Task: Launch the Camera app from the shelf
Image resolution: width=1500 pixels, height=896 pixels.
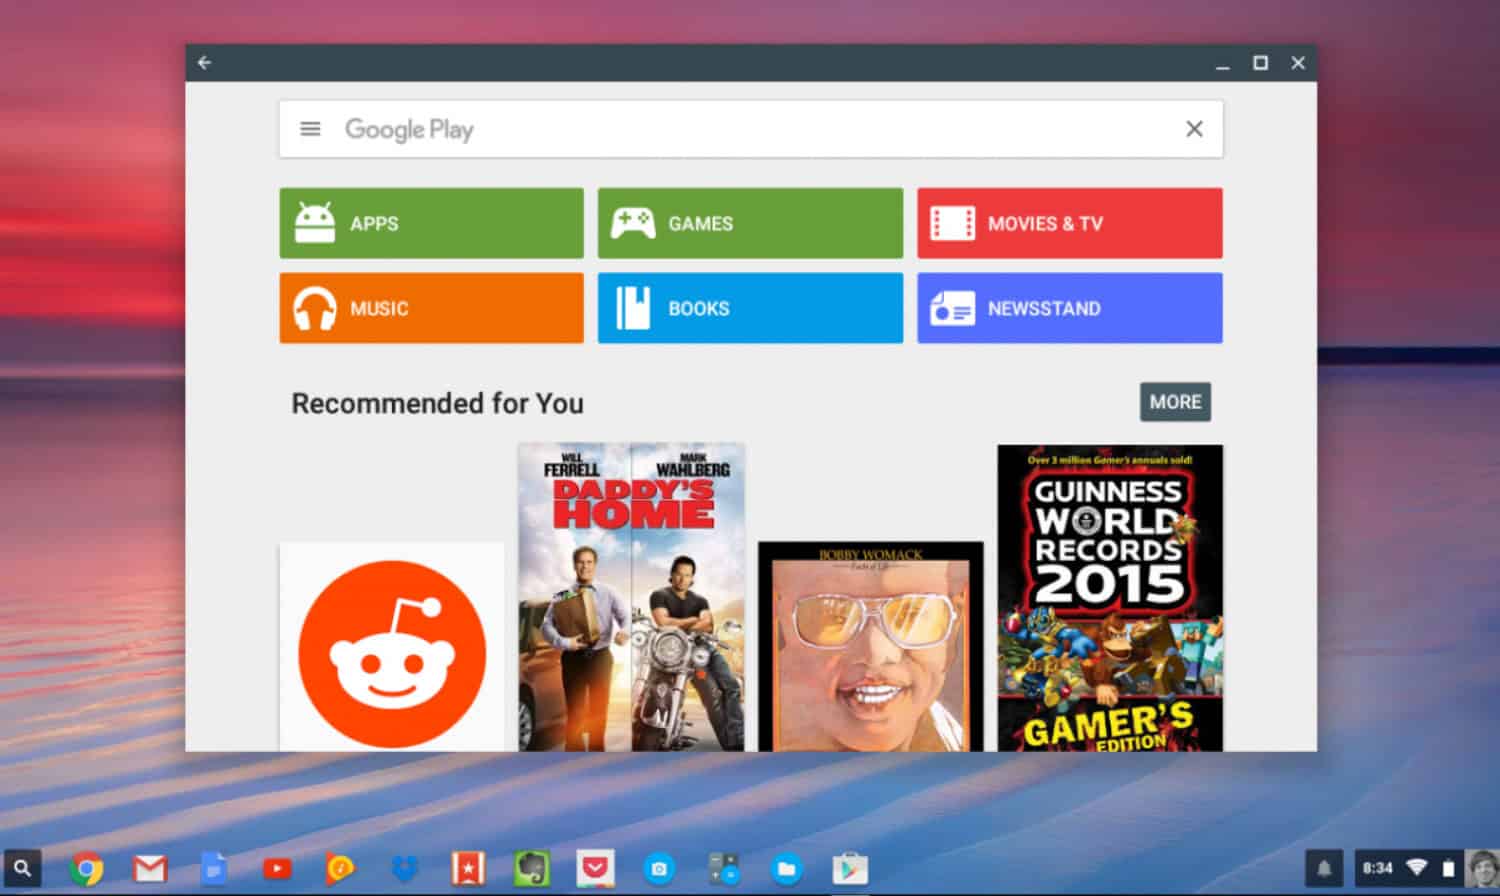Action: pyautogui.click(x=659, y=869)
